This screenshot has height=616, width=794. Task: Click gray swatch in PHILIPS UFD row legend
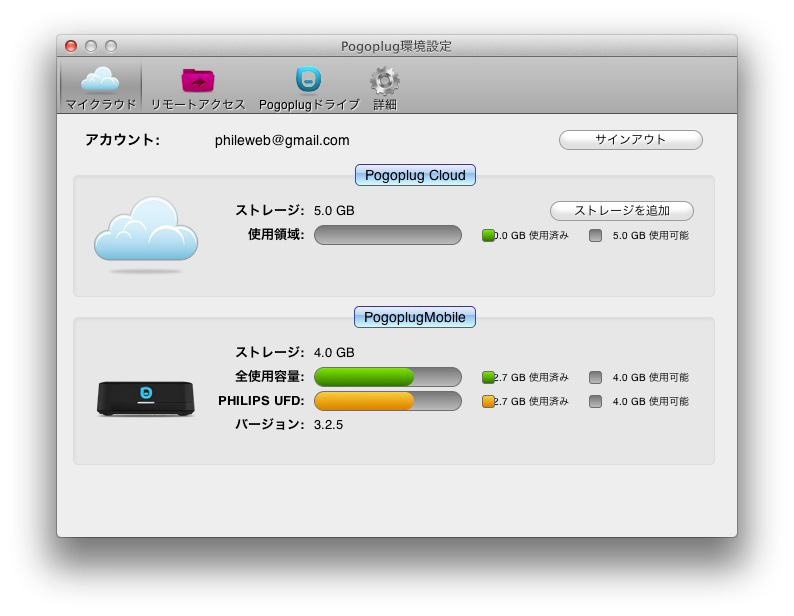[596, 402]
